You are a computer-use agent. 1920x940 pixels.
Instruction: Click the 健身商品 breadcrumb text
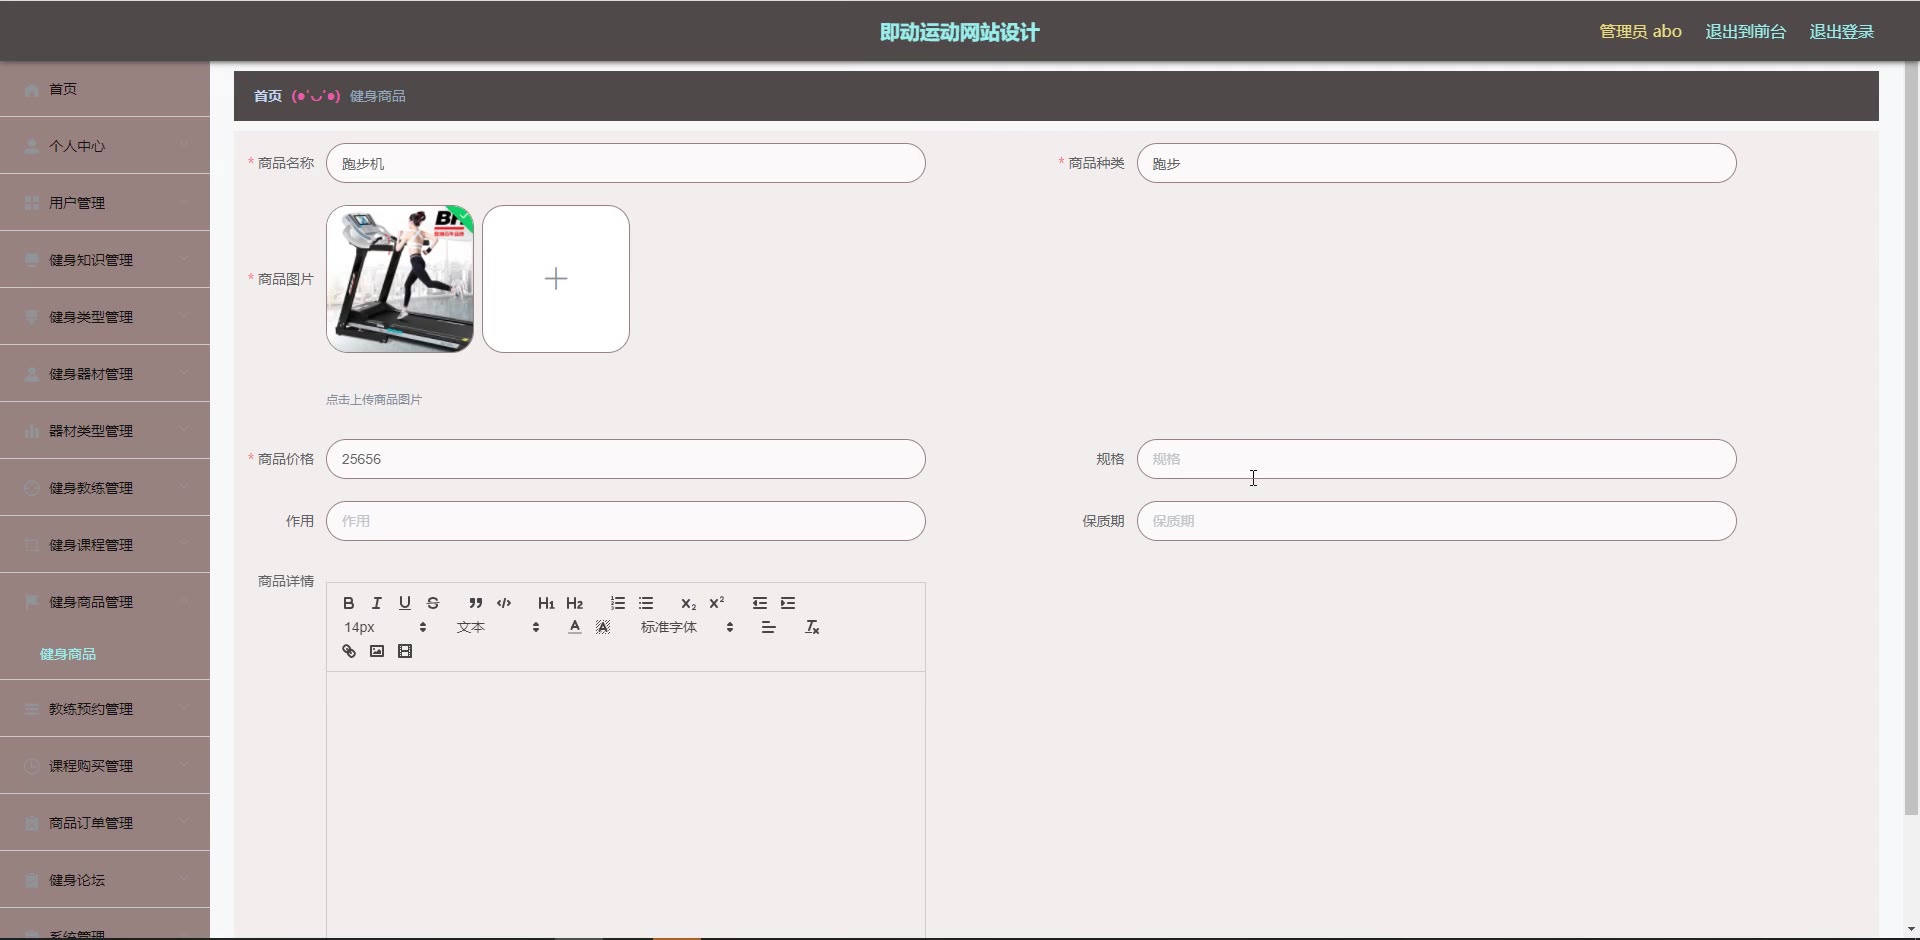377,96
